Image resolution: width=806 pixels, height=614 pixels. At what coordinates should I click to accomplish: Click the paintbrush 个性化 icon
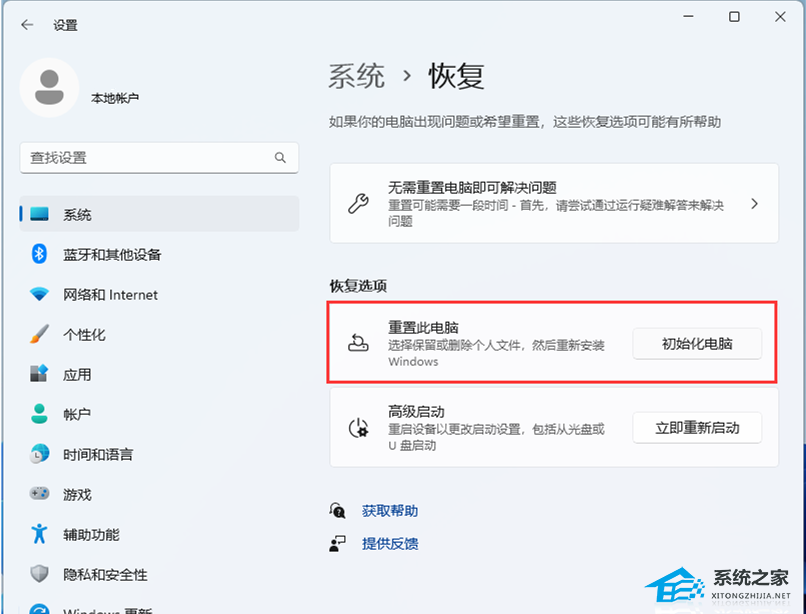pos(40,334)
